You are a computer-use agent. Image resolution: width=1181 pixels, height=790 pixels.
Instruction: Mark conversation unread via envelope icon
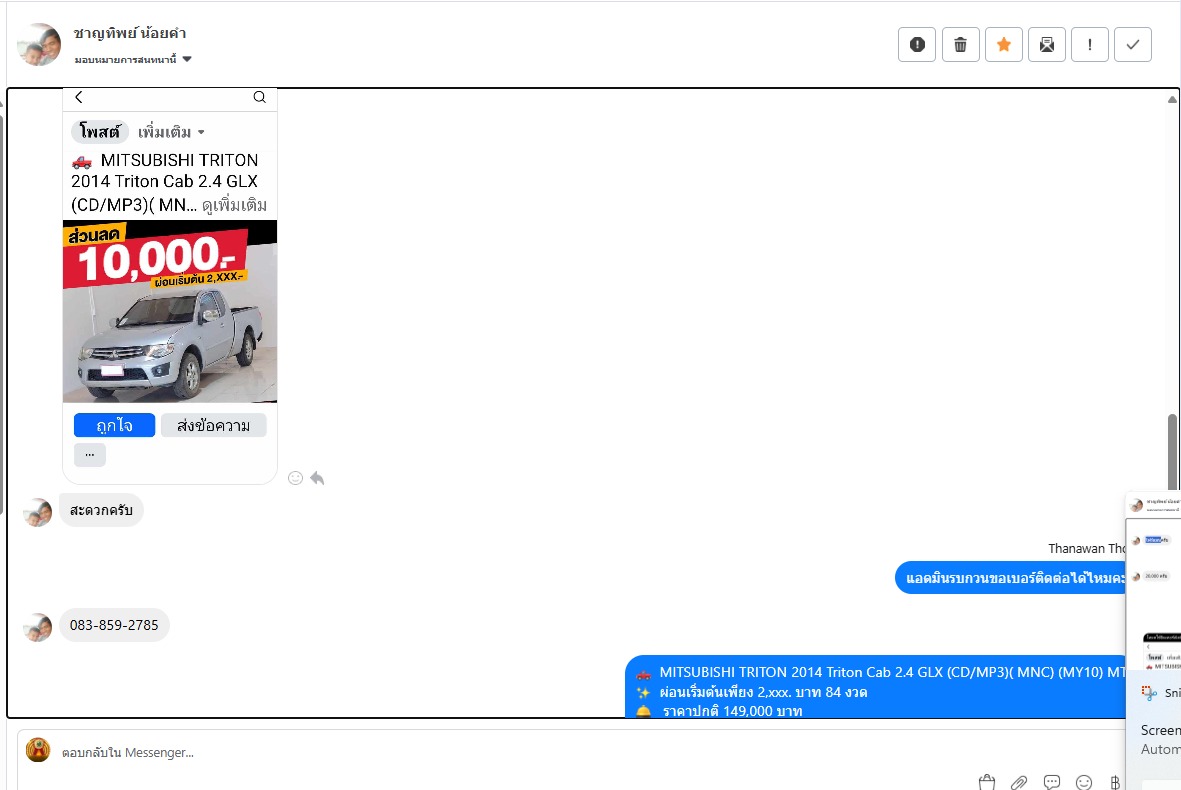pyautogui.click(x=1047, y=44)
